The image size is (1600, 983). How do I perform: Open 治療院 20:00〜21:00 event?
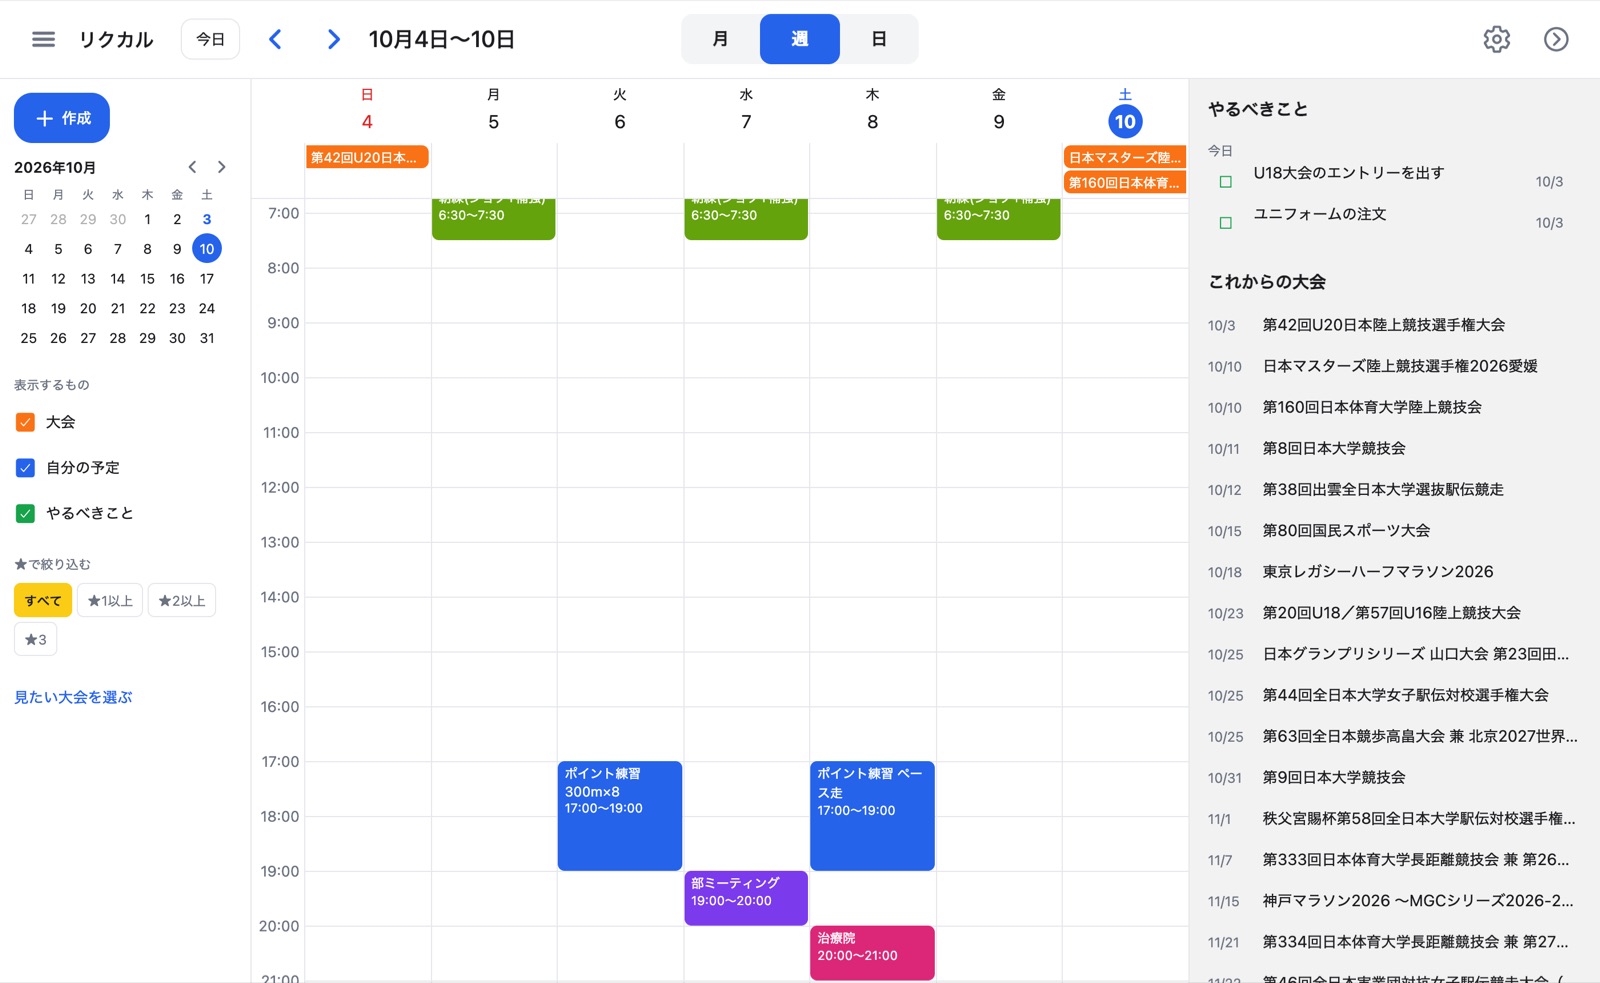(x=872, y=952)
